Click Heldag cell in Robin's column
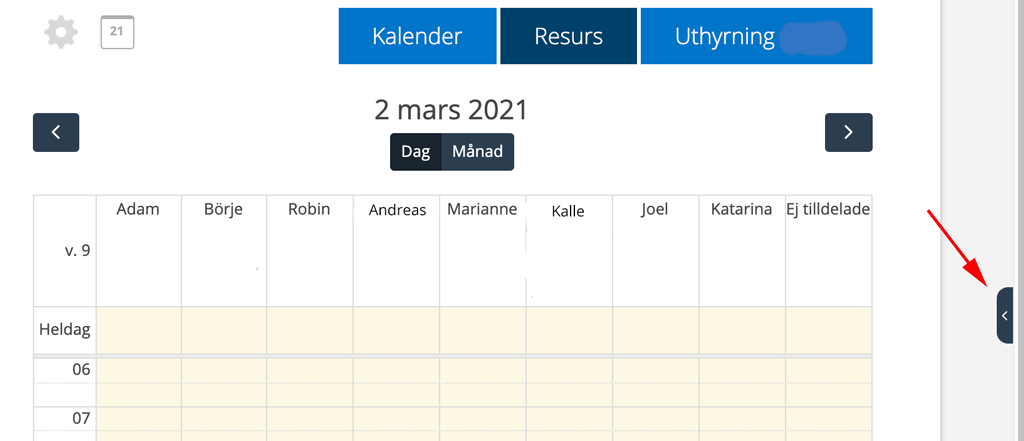The height and width of the screenshot is (441, 1024). tap(310, 331)
